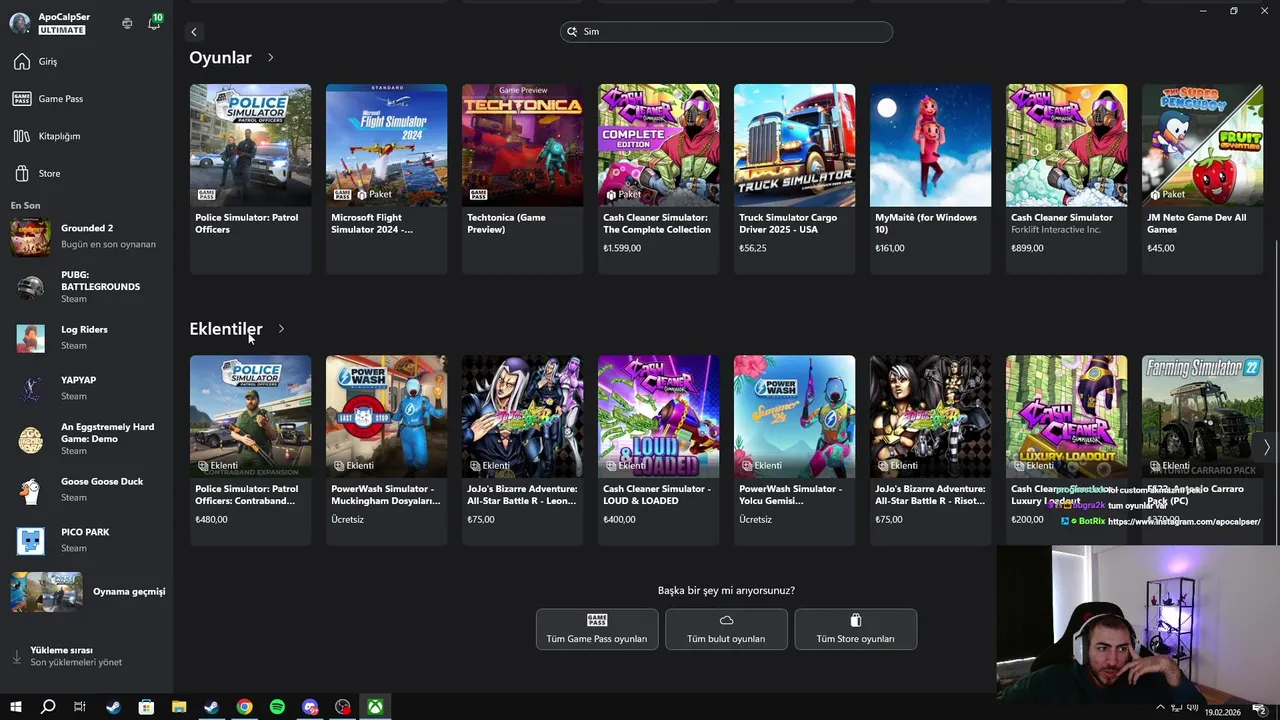Open JoJo's Bizarre Adventure Risotto add-on
Image resolution: width=1280 pixels, height=720 pixels.
[930, 450]
